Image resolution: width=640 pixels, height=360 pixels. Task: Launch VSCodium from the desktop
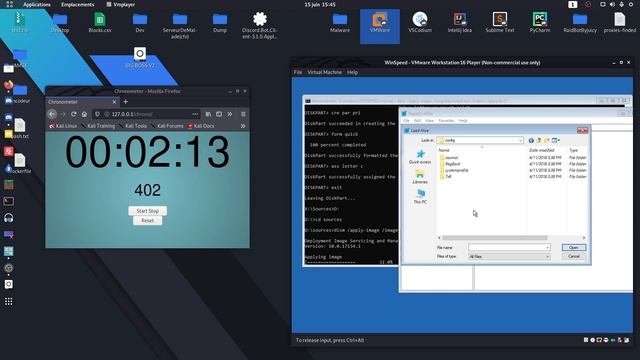click(x=420, y=22)
